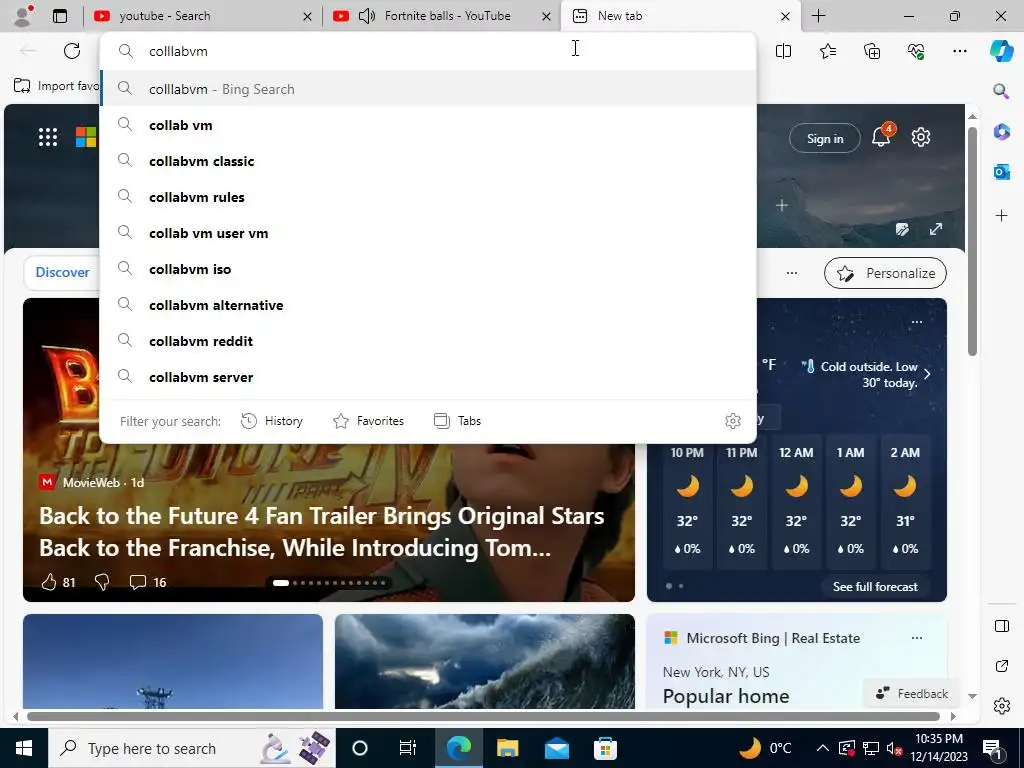The image size is (1024, 768).
Task: Open new tab with plus button
Action: click(818, 16)
